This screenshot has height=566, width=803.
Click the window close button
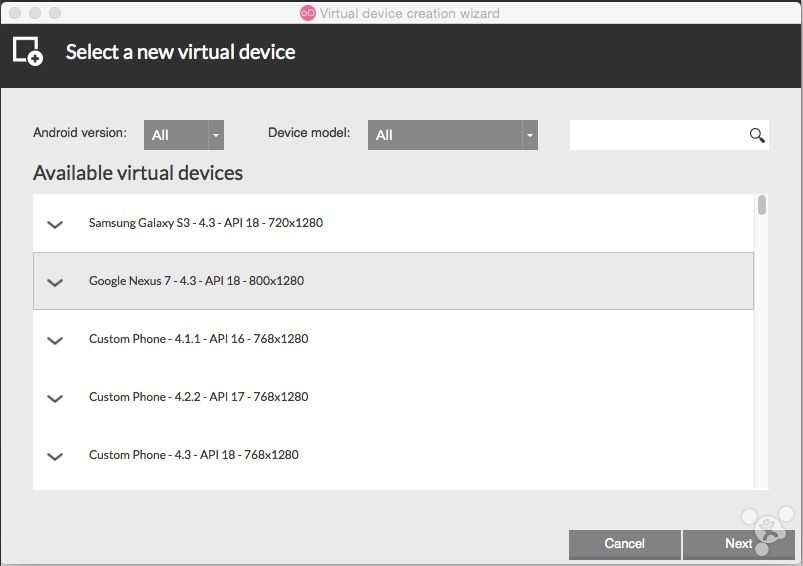[x=15, y=13]
